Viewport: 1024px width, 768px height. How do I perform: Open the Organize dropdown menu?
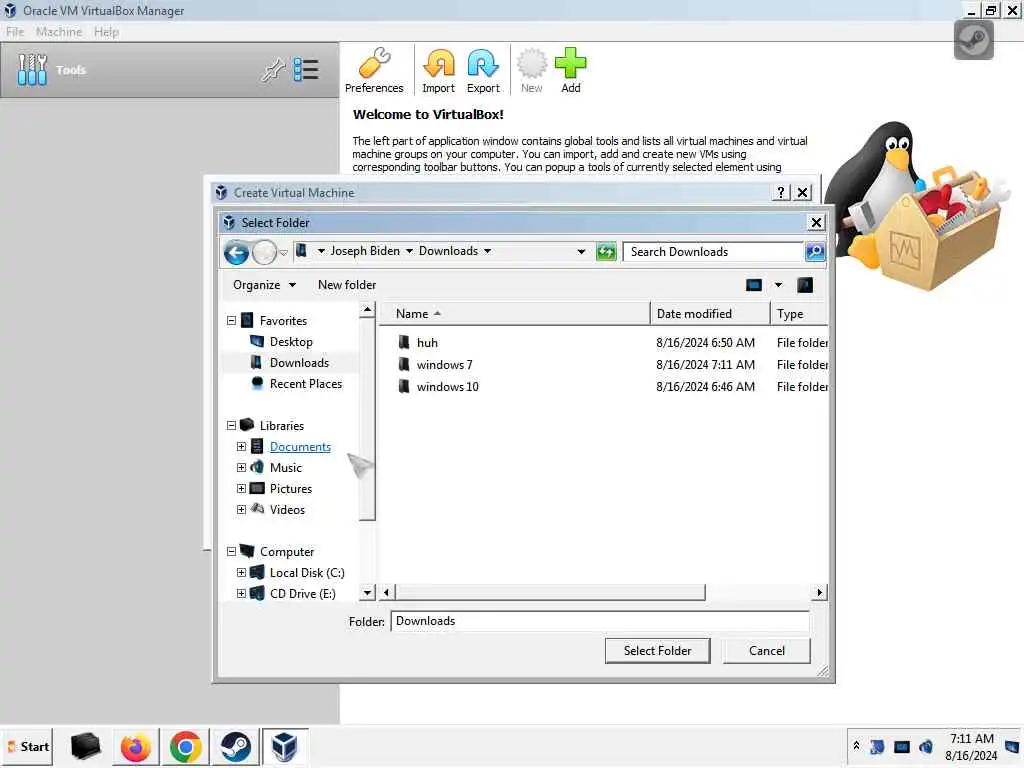[x=264, y=285]
